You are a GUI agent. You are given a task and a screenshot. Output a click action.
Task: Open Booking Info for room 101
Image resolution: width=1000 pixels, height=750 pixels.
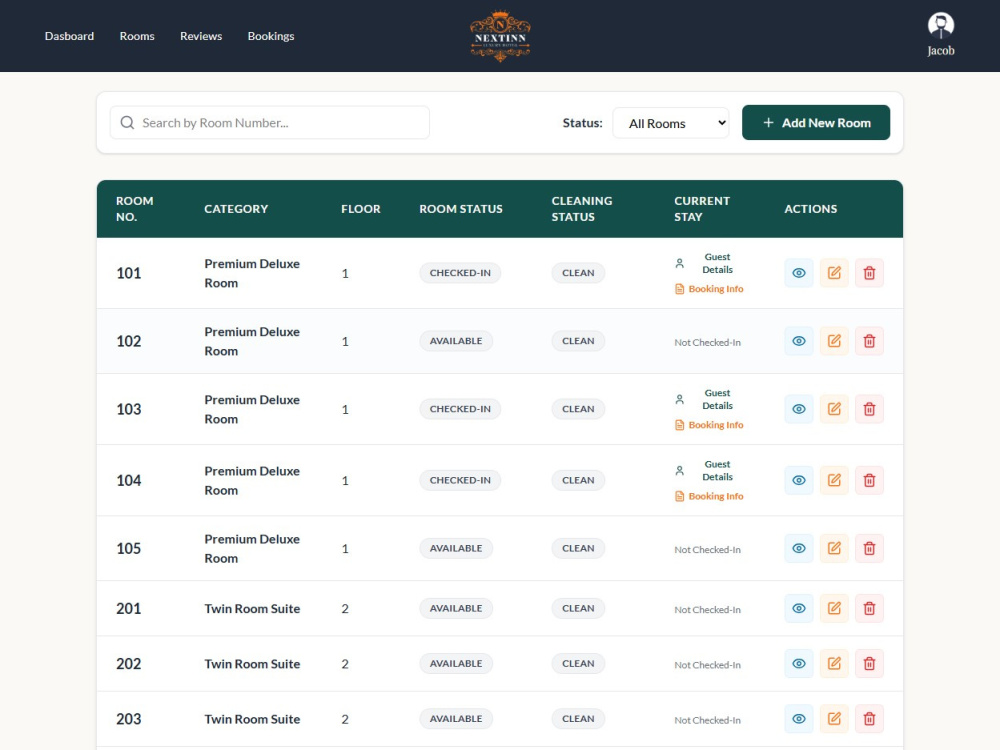coord(709,289)
